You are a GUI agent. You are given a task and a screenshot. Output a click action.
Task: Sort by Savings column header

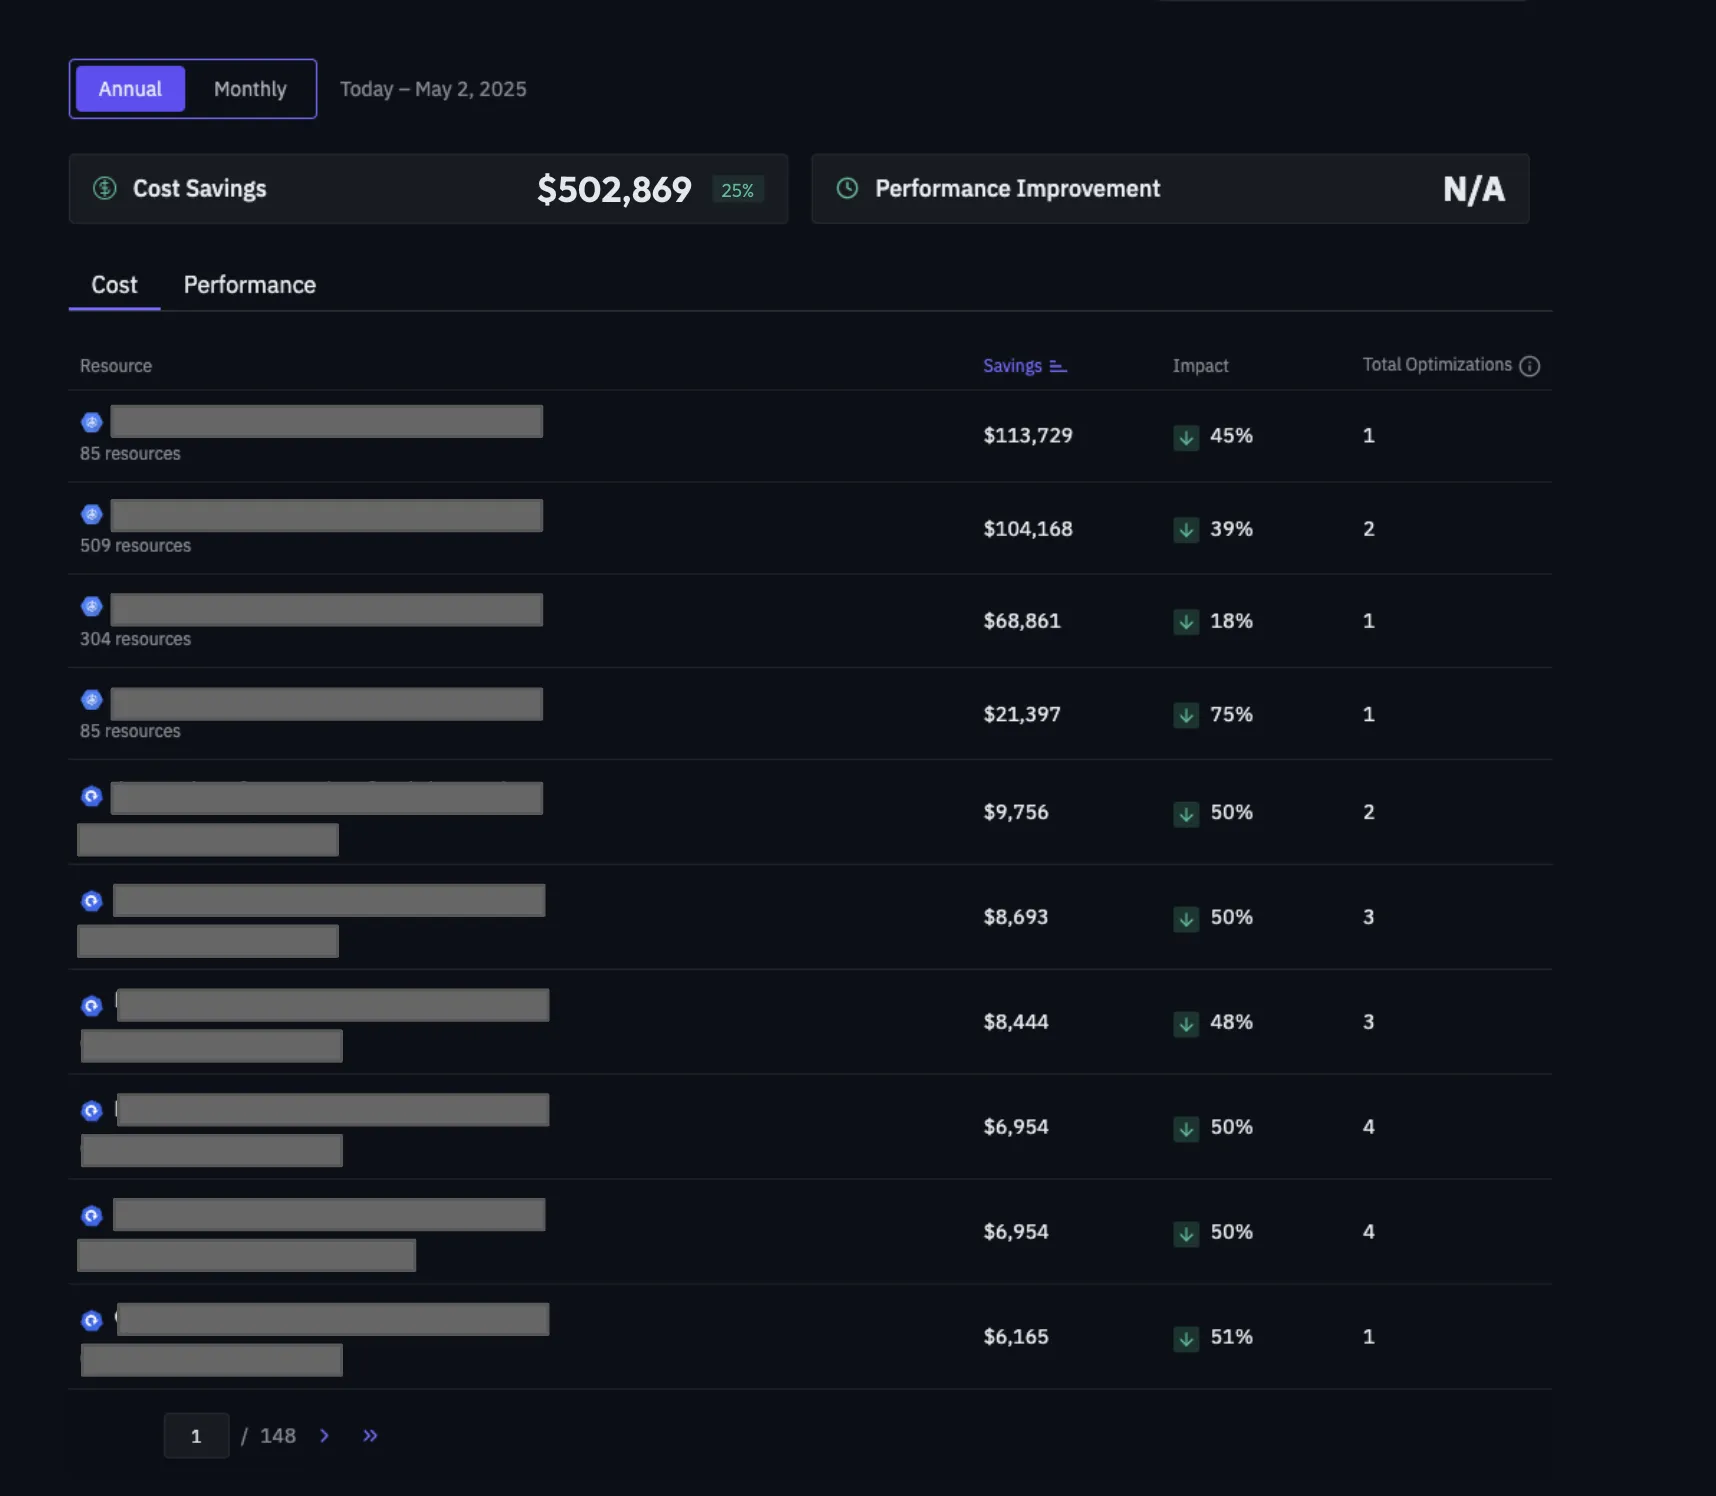click(x=1012, y=366)
